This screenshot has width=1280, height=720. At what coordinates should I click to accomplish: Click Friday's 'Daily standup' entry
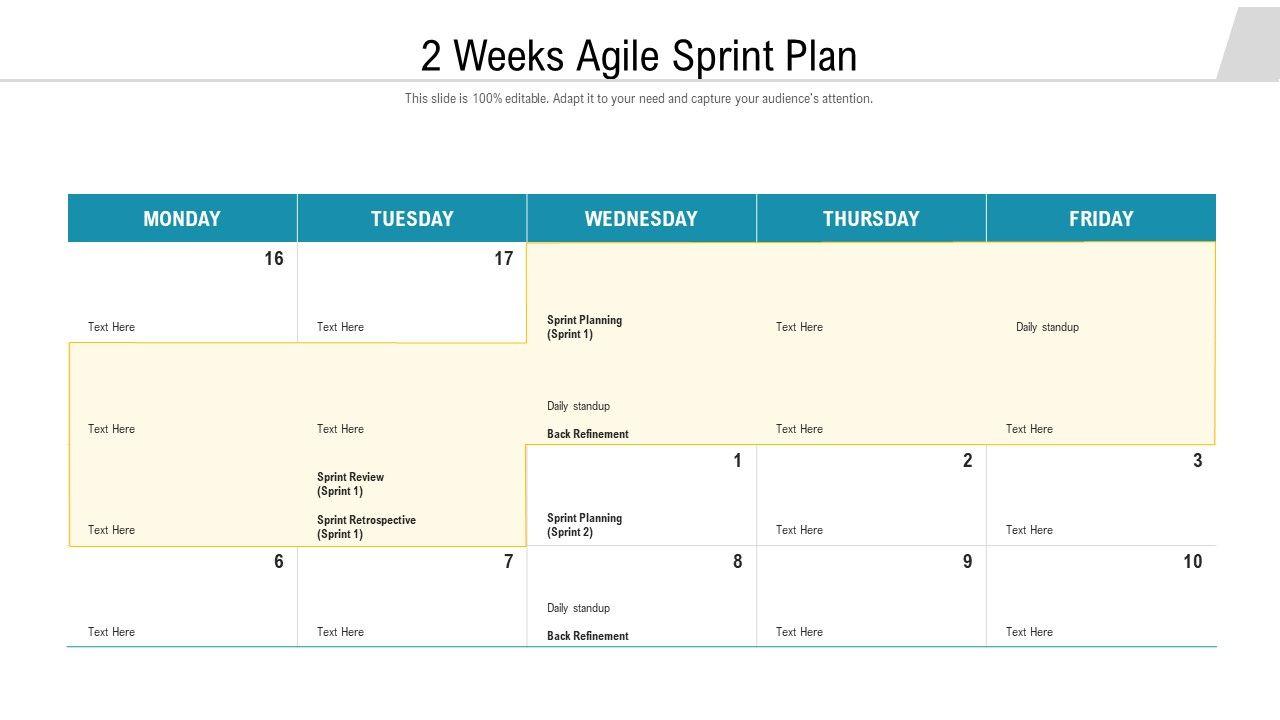click(1047, 327)
